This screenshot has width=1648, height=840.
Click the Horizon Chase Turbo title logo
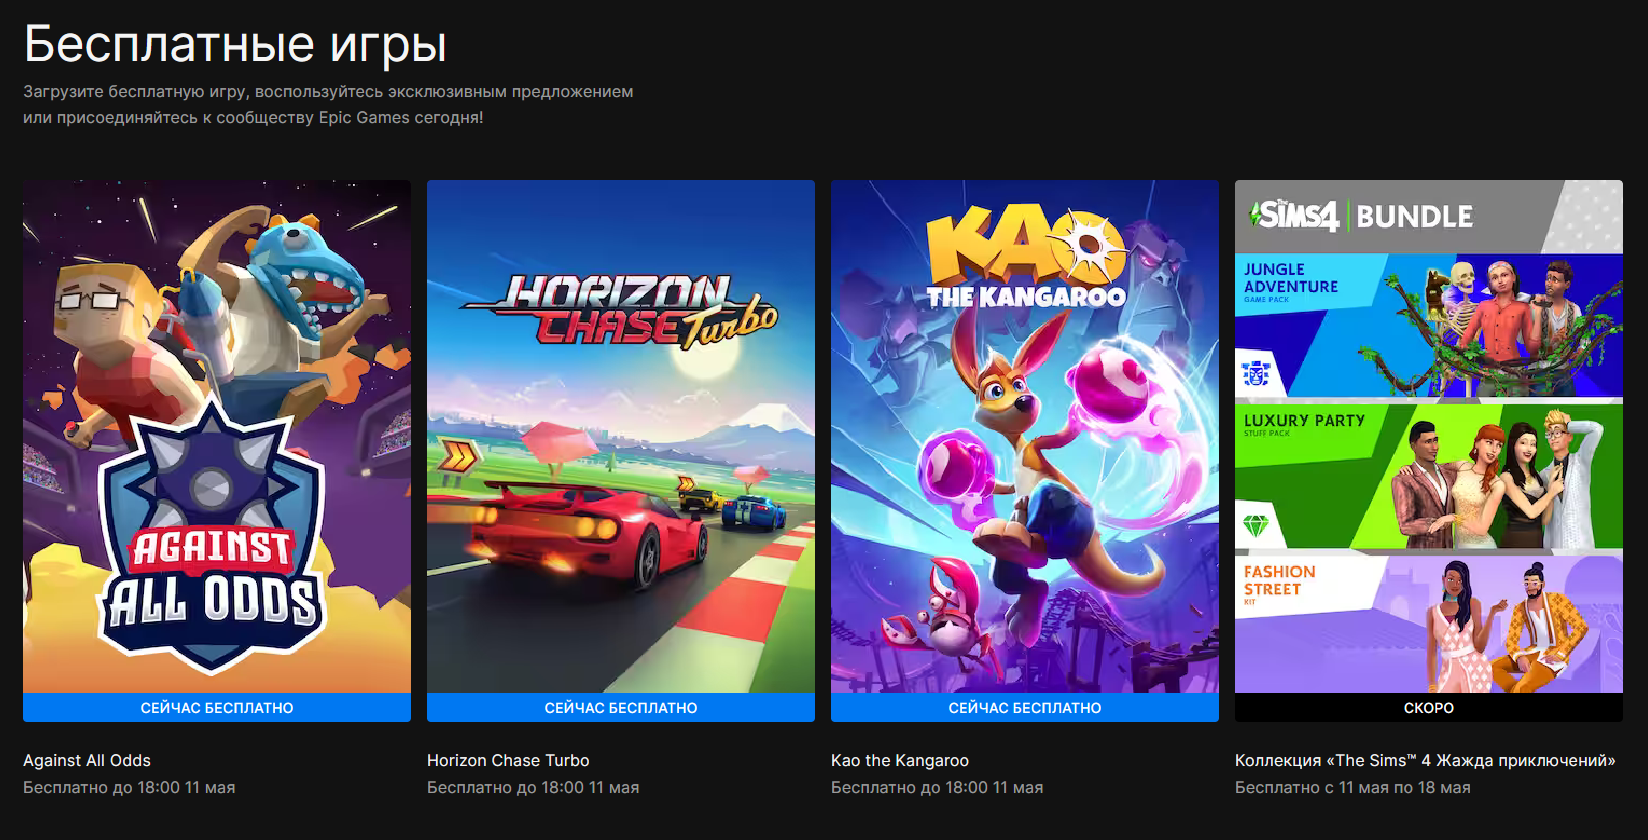620,310
